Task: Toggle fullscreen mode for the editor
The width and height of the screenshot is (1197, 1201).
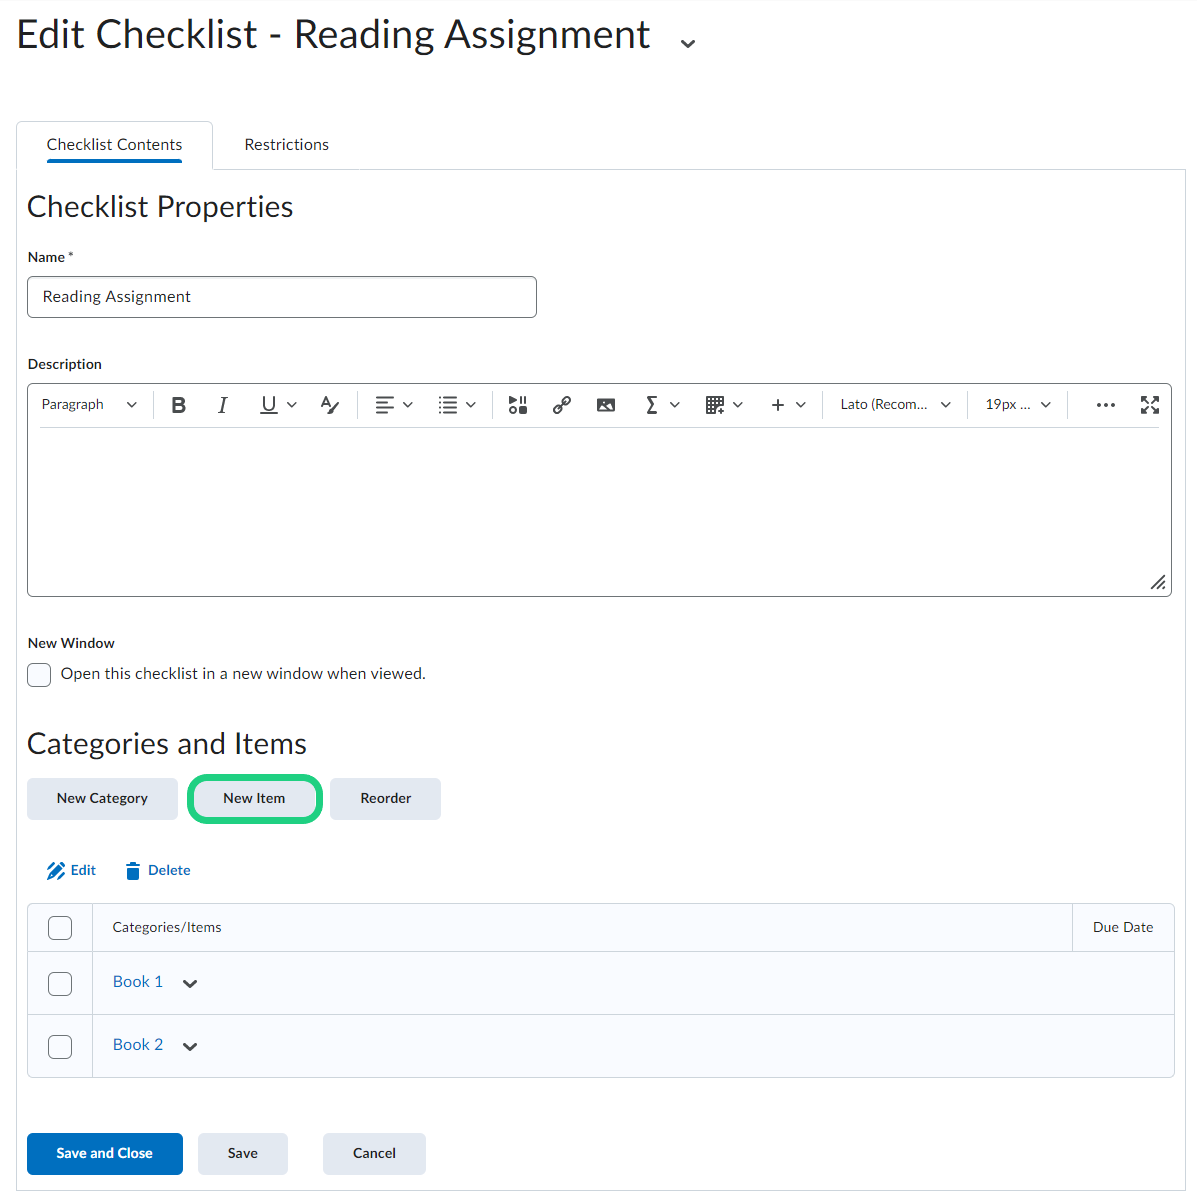Action: coord(1150,405)
